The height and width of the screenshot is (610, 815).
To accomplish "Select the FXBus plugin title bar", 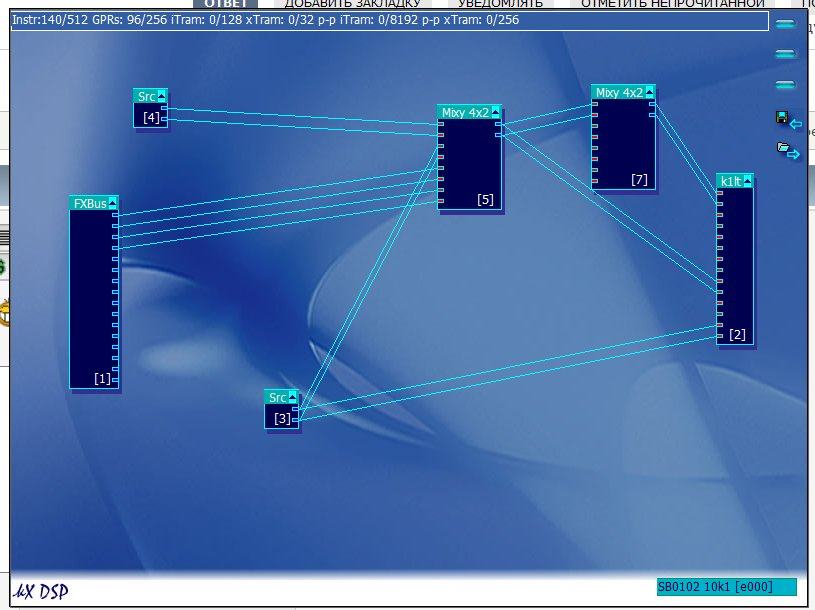I will pyautogui.click(x=89, y=203).
